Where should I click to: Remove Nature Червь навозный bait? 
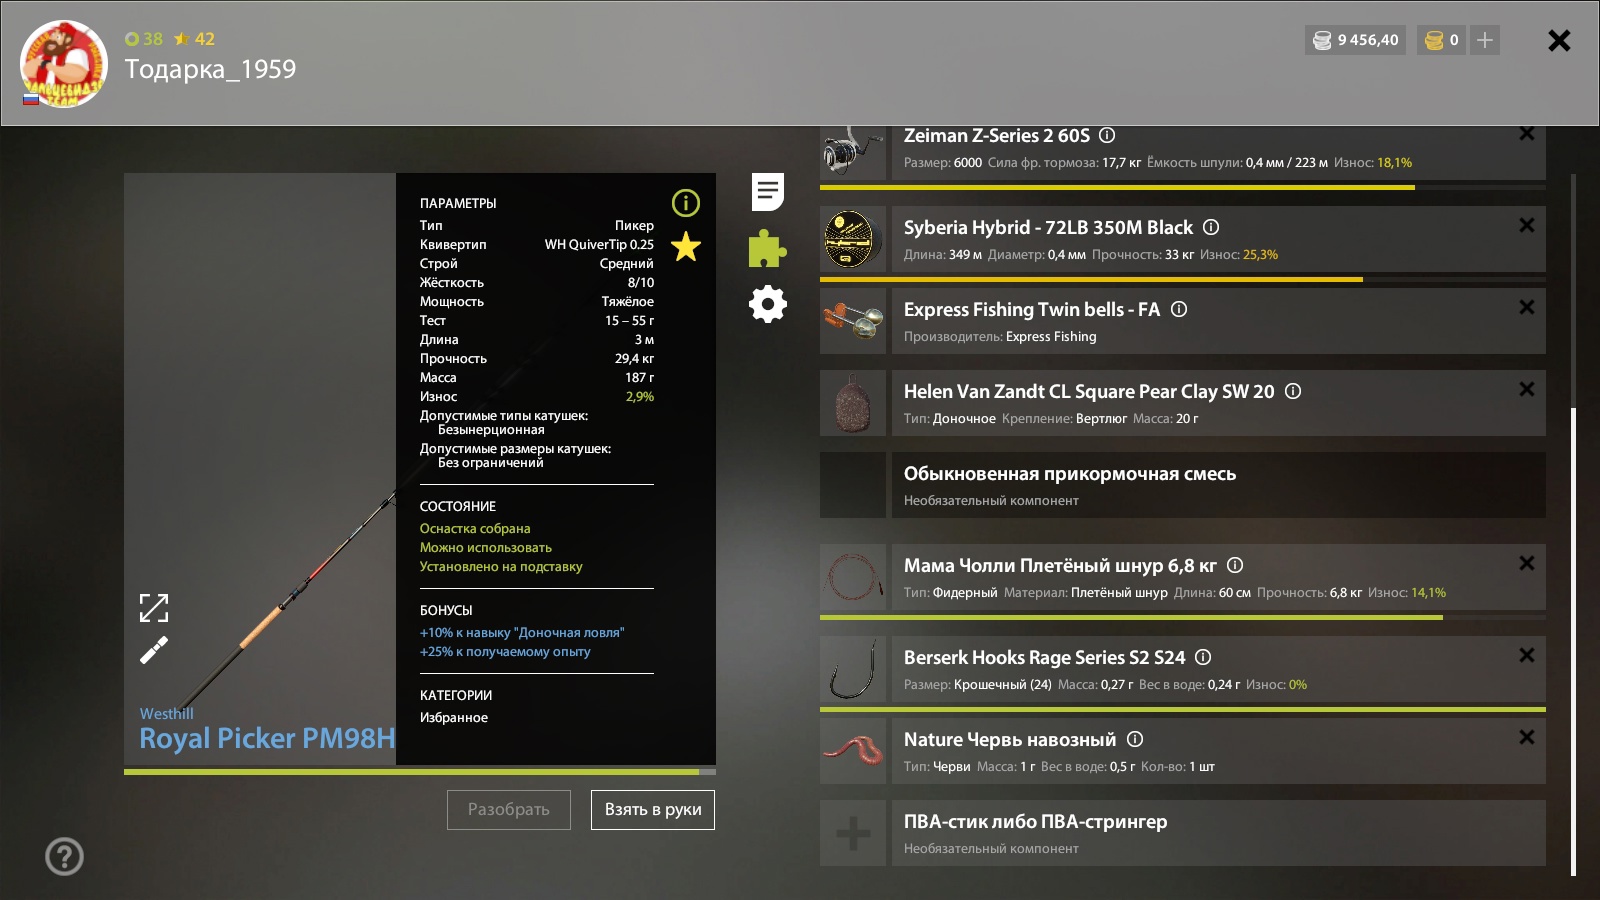1527,737
